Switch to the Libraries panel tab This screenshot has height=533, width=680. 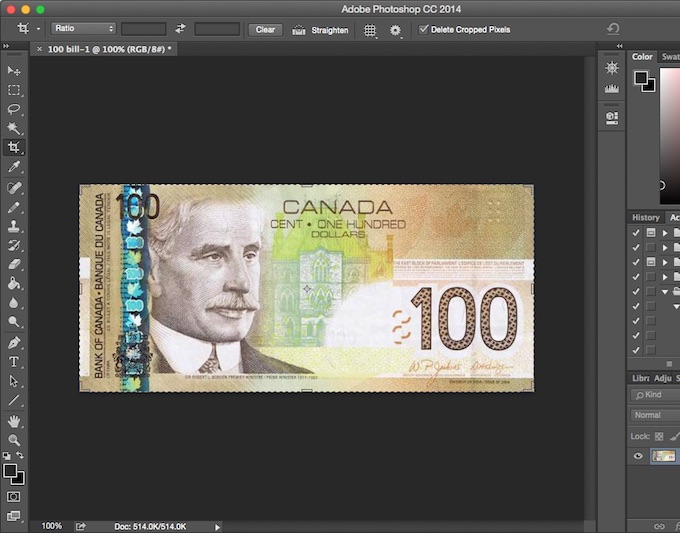pyautogui.click(x=640, y=378)
